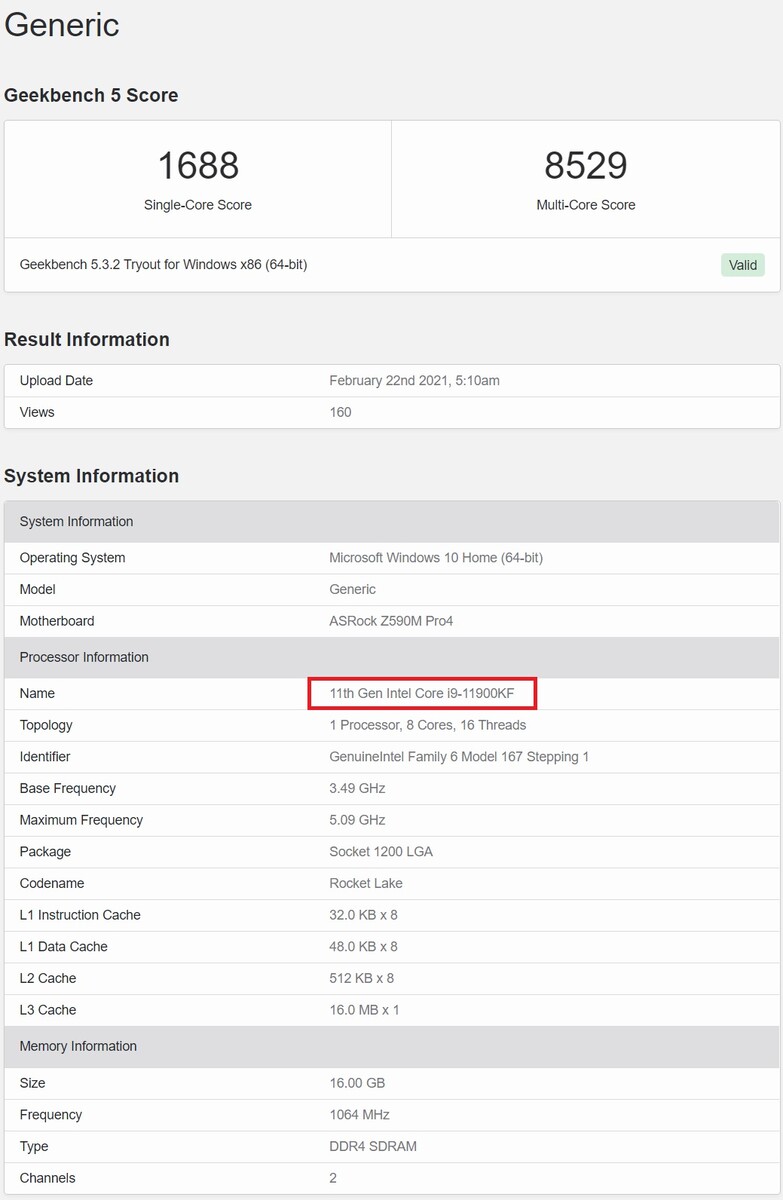Screen dimensions: 783x1200
Task: Click the Identifier label
Action: [45, 757]
